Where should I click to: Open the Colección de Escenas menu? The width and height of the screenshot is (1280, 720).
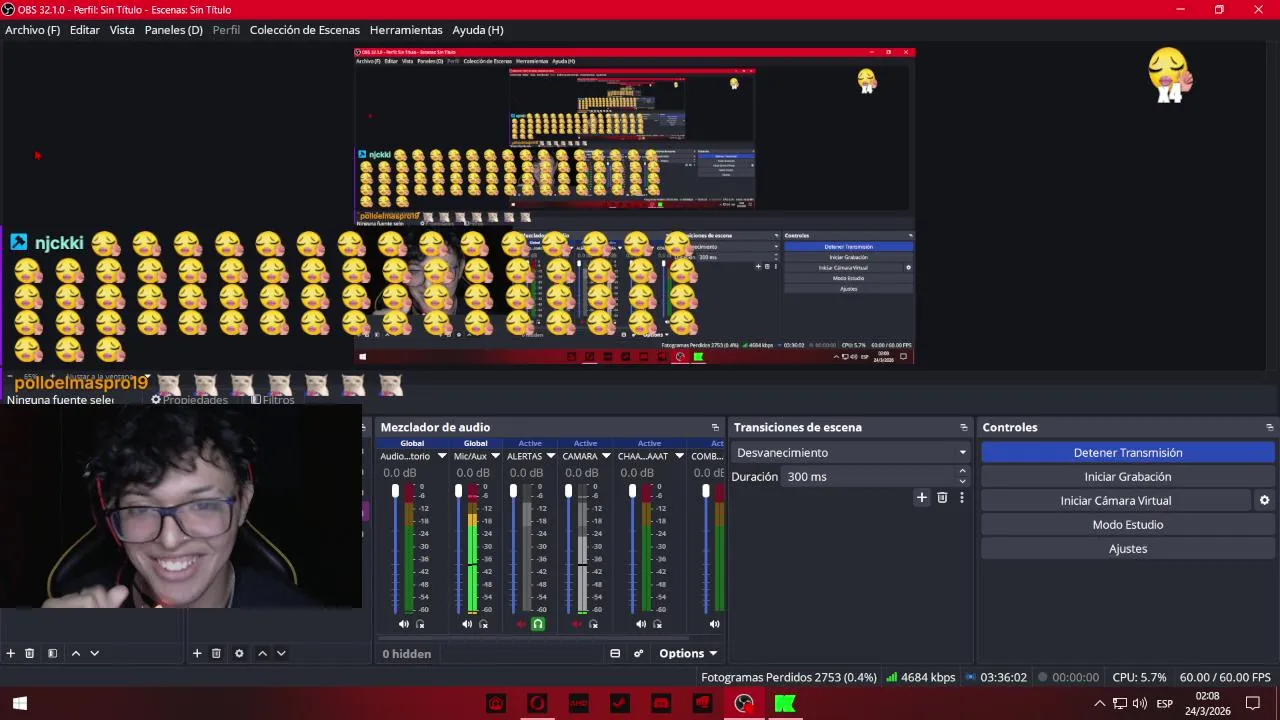tap(305, 30)
